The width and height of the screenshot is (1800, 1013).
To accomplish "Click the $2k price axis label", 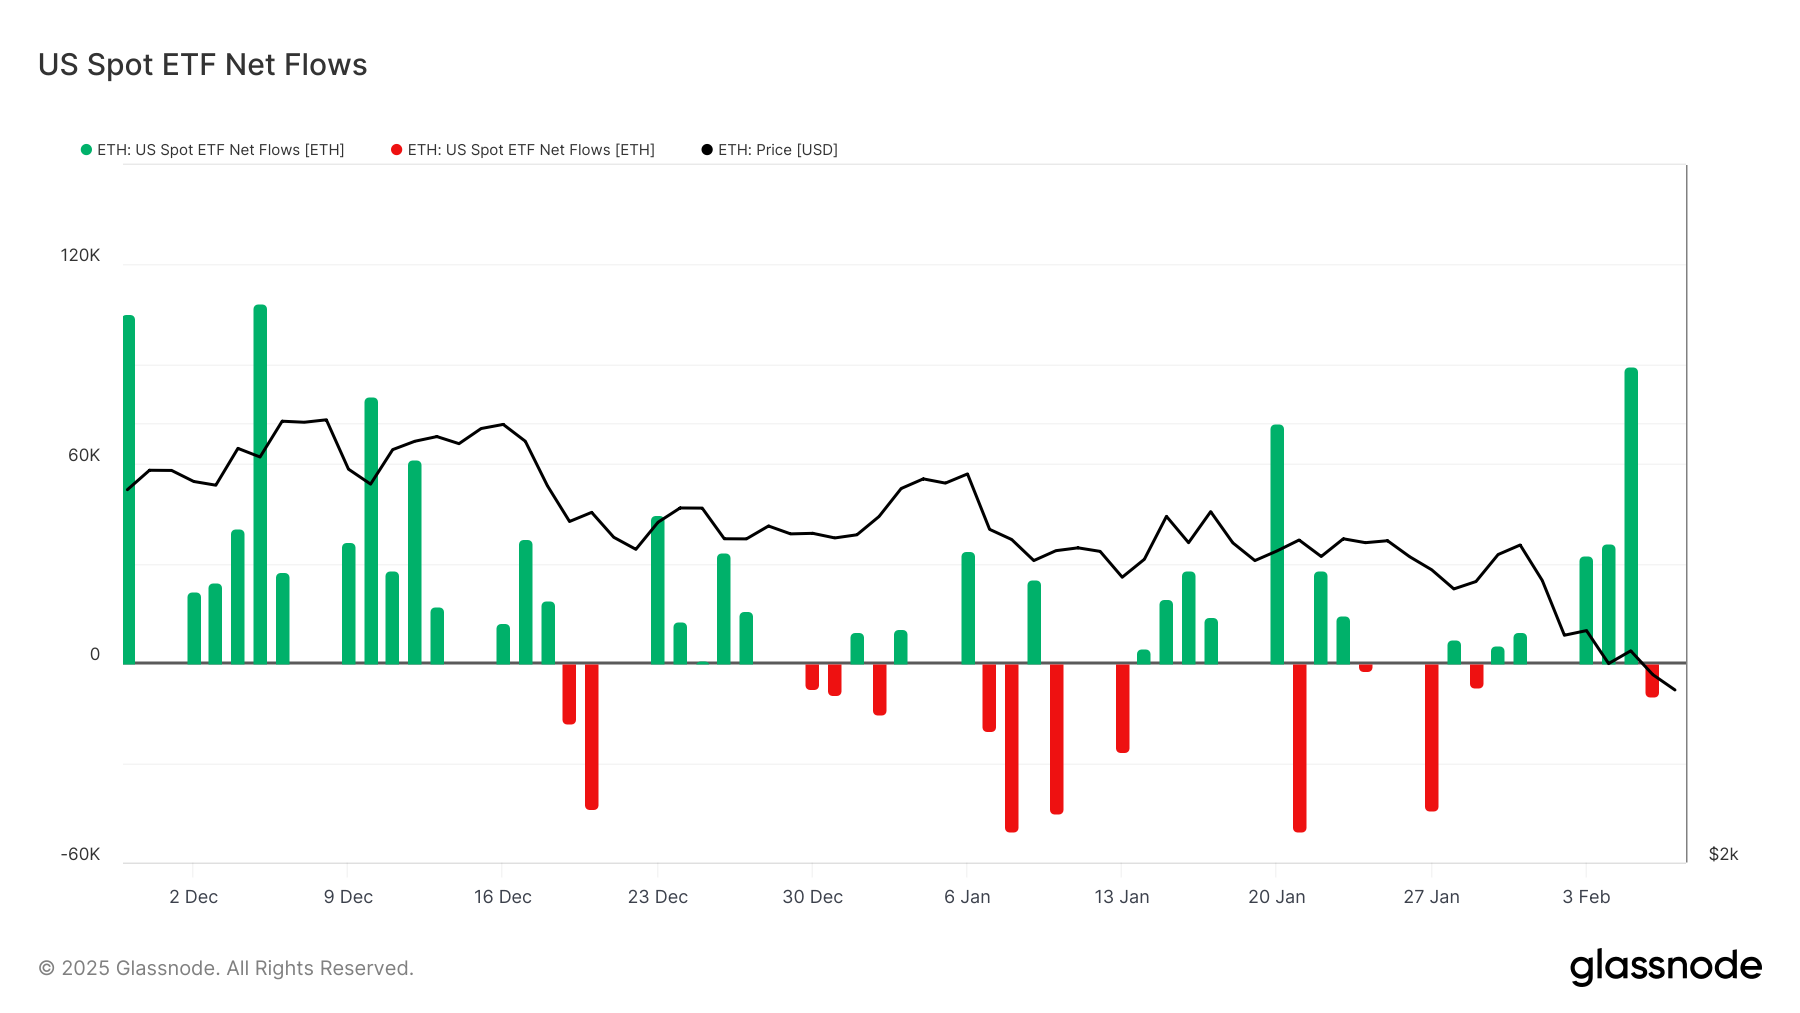I will pyautogui.click(x=1723, y=855).
